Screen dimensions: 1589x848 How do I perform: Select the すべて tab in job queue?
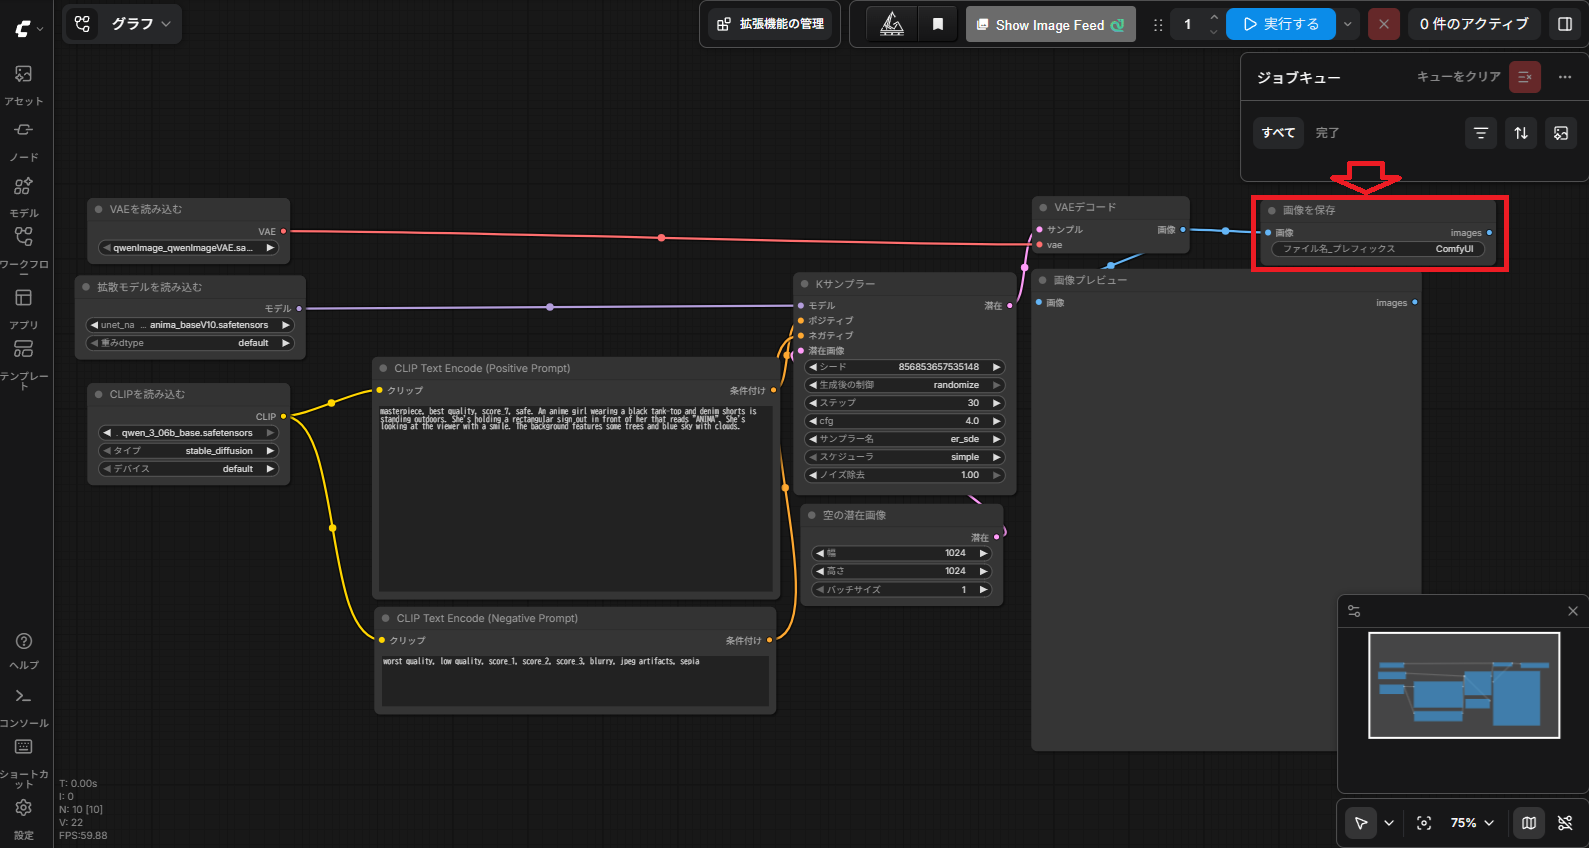pyautogui.click(x=1278, y=133)
